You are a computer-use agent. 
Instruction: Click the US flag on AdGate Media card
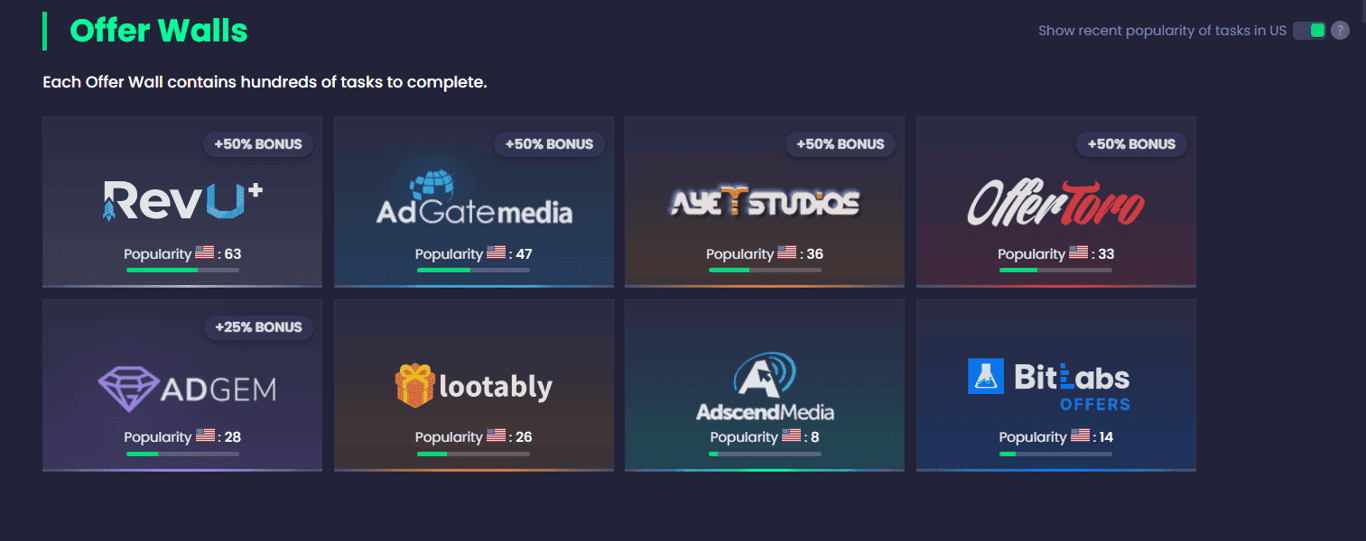tap(496, 253)
